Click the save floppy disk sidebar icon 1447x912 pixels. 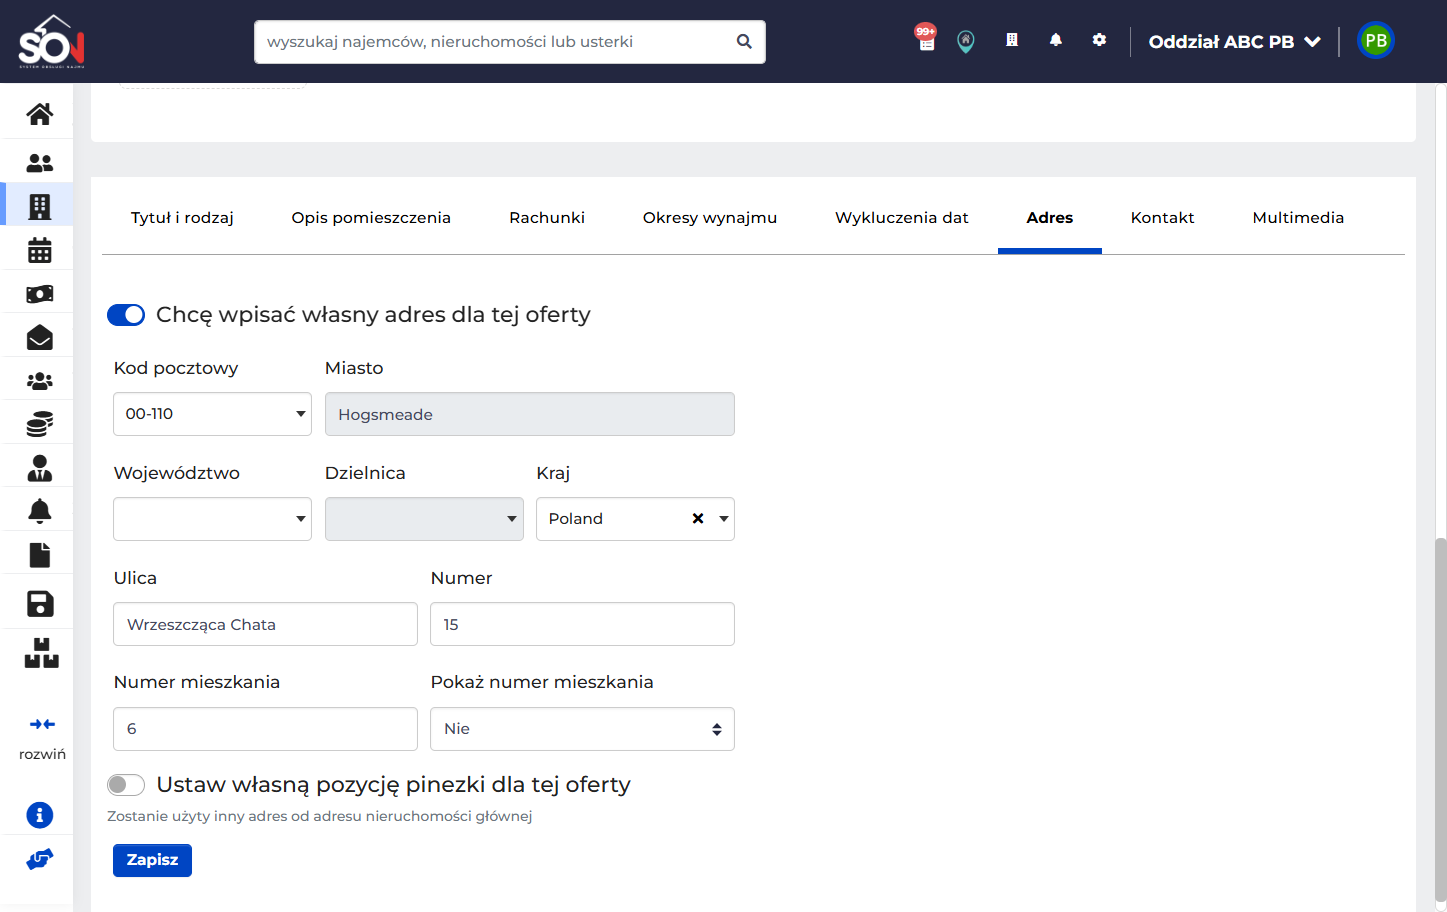tap(40, 603)
